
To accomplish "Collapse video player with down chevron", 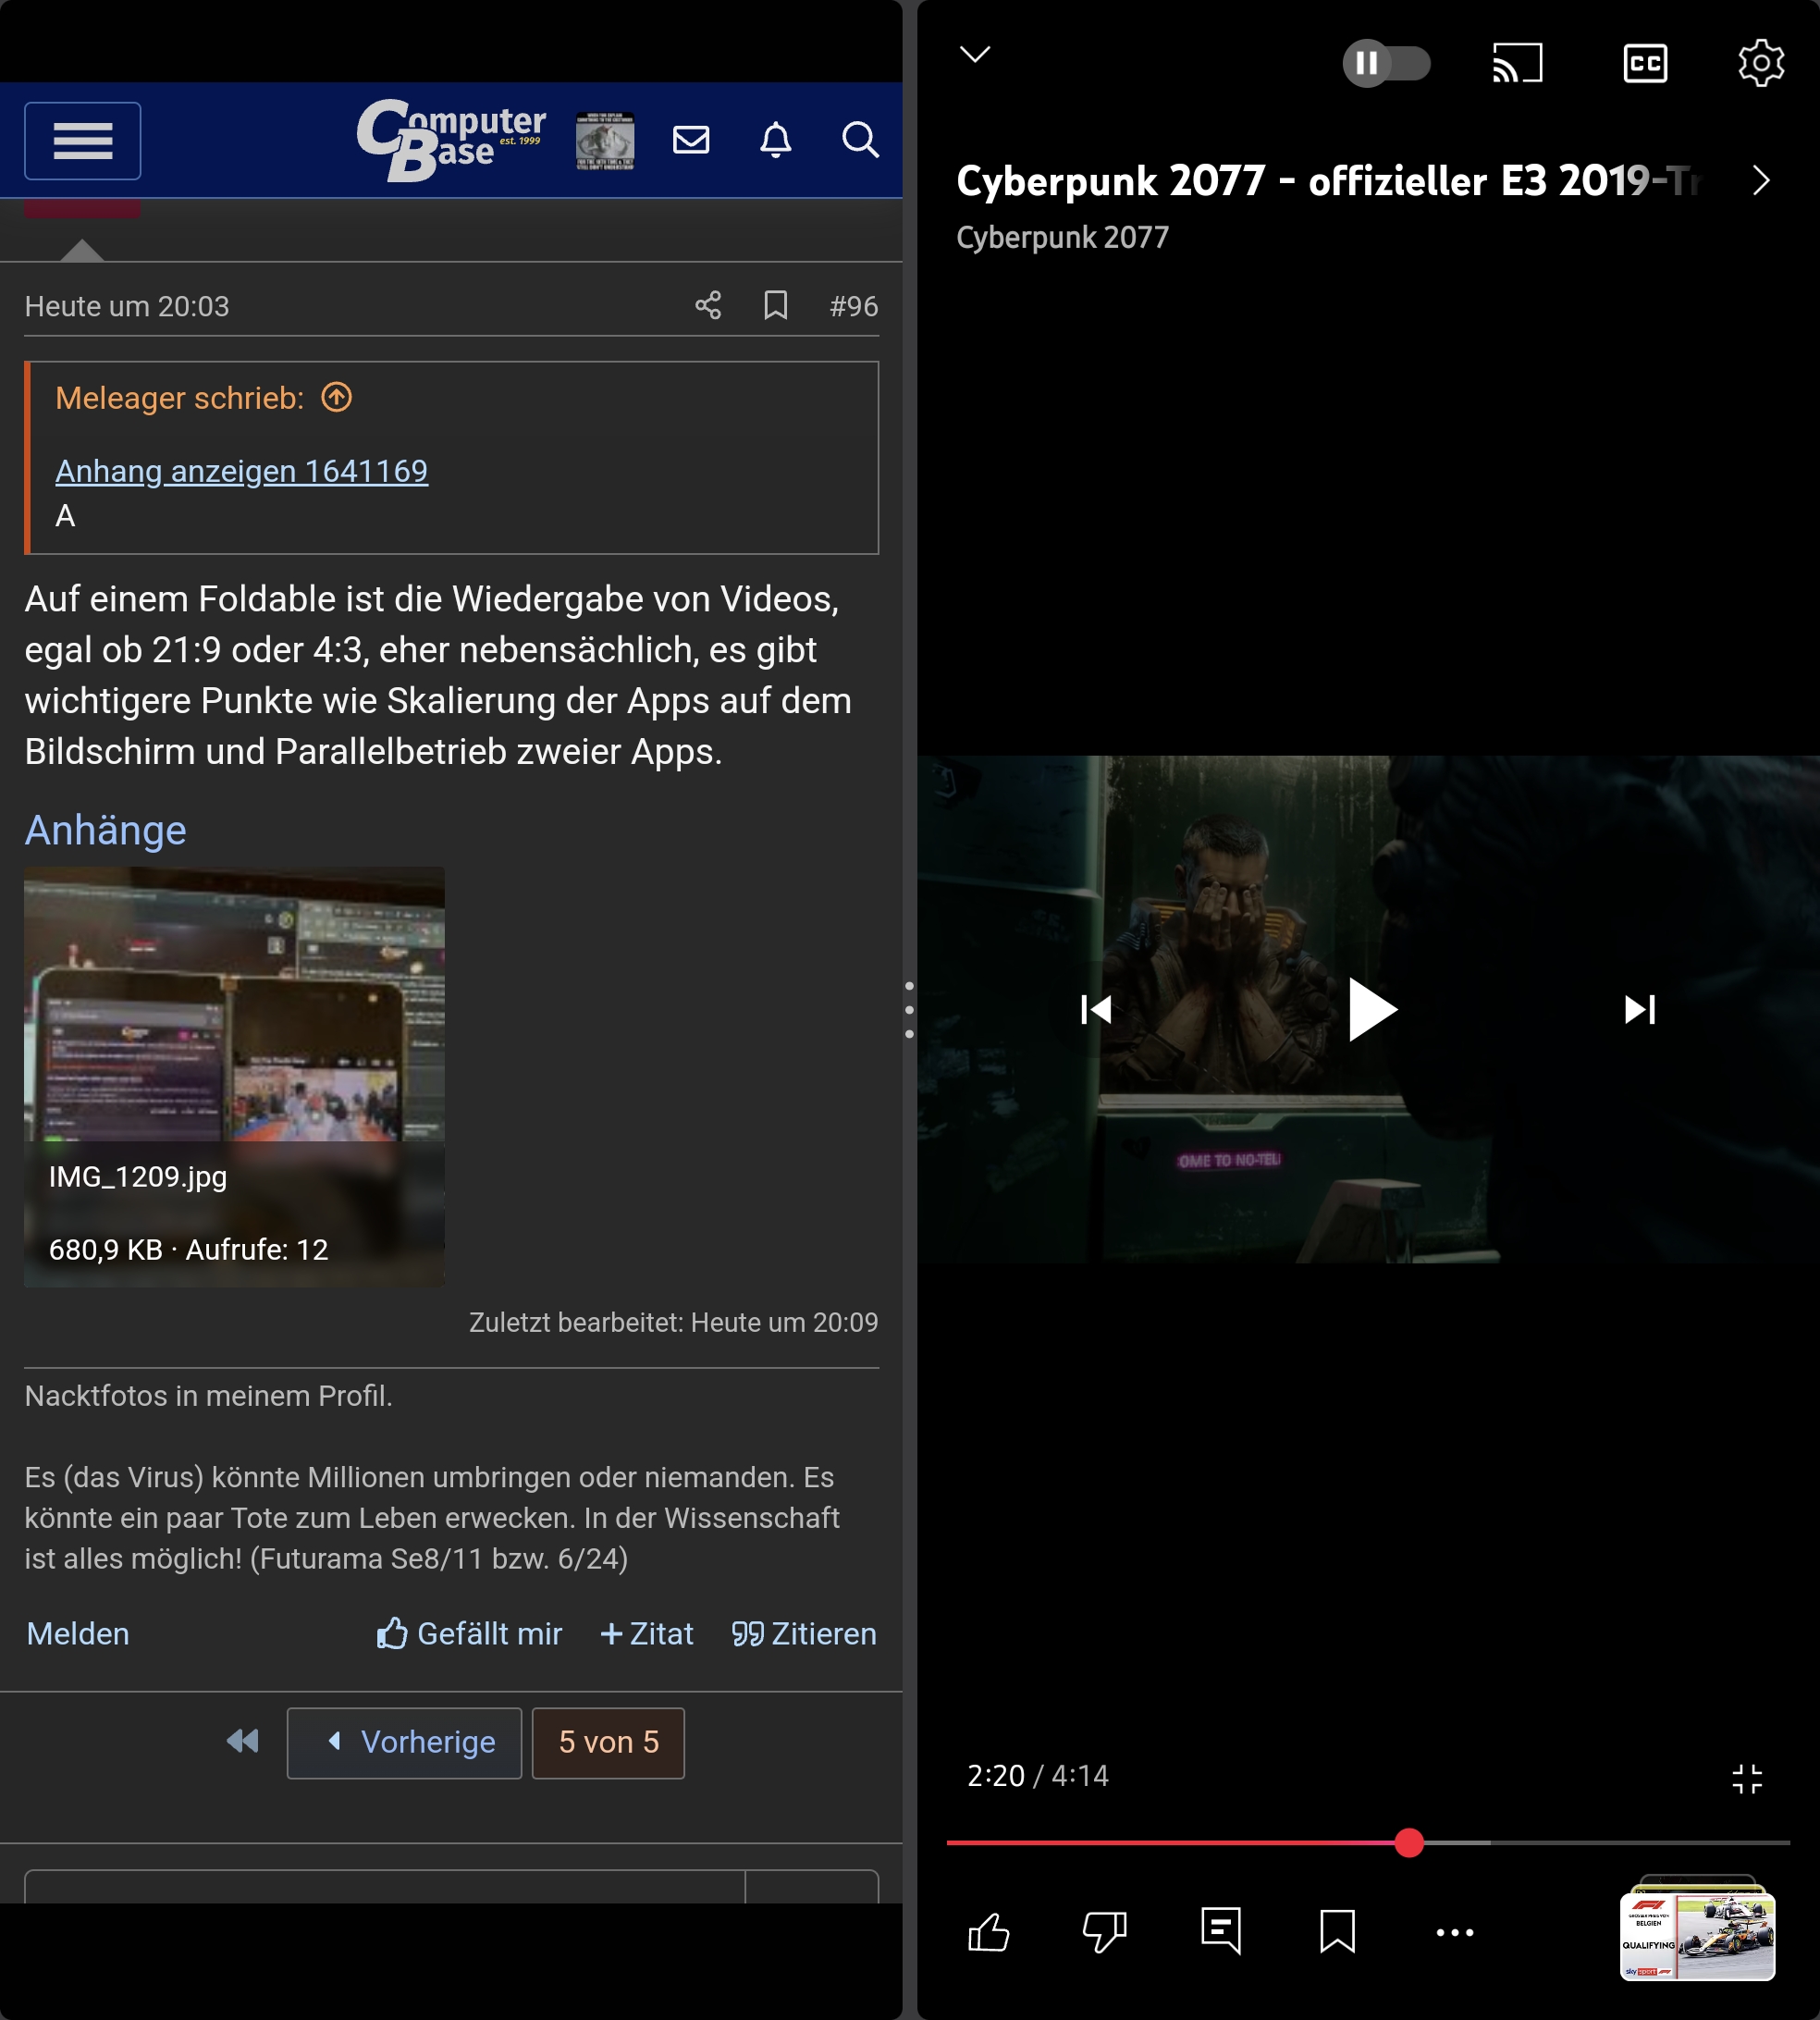I will pos(975,55).
